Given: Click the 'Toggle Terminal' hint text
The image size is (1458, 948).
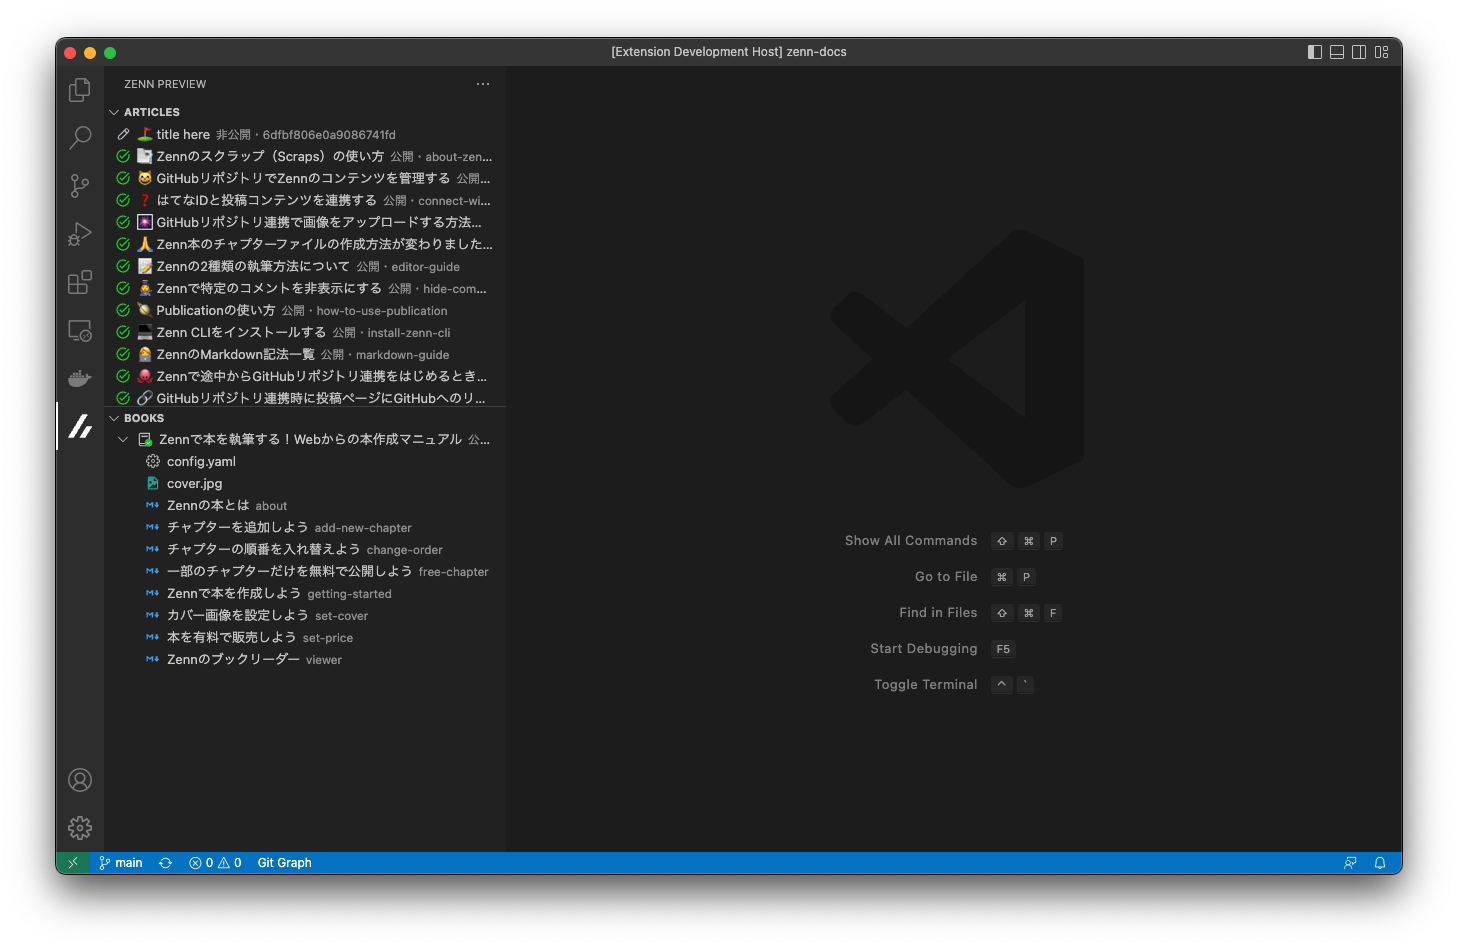Looking at the screenshot, I should tap(926, 685).
